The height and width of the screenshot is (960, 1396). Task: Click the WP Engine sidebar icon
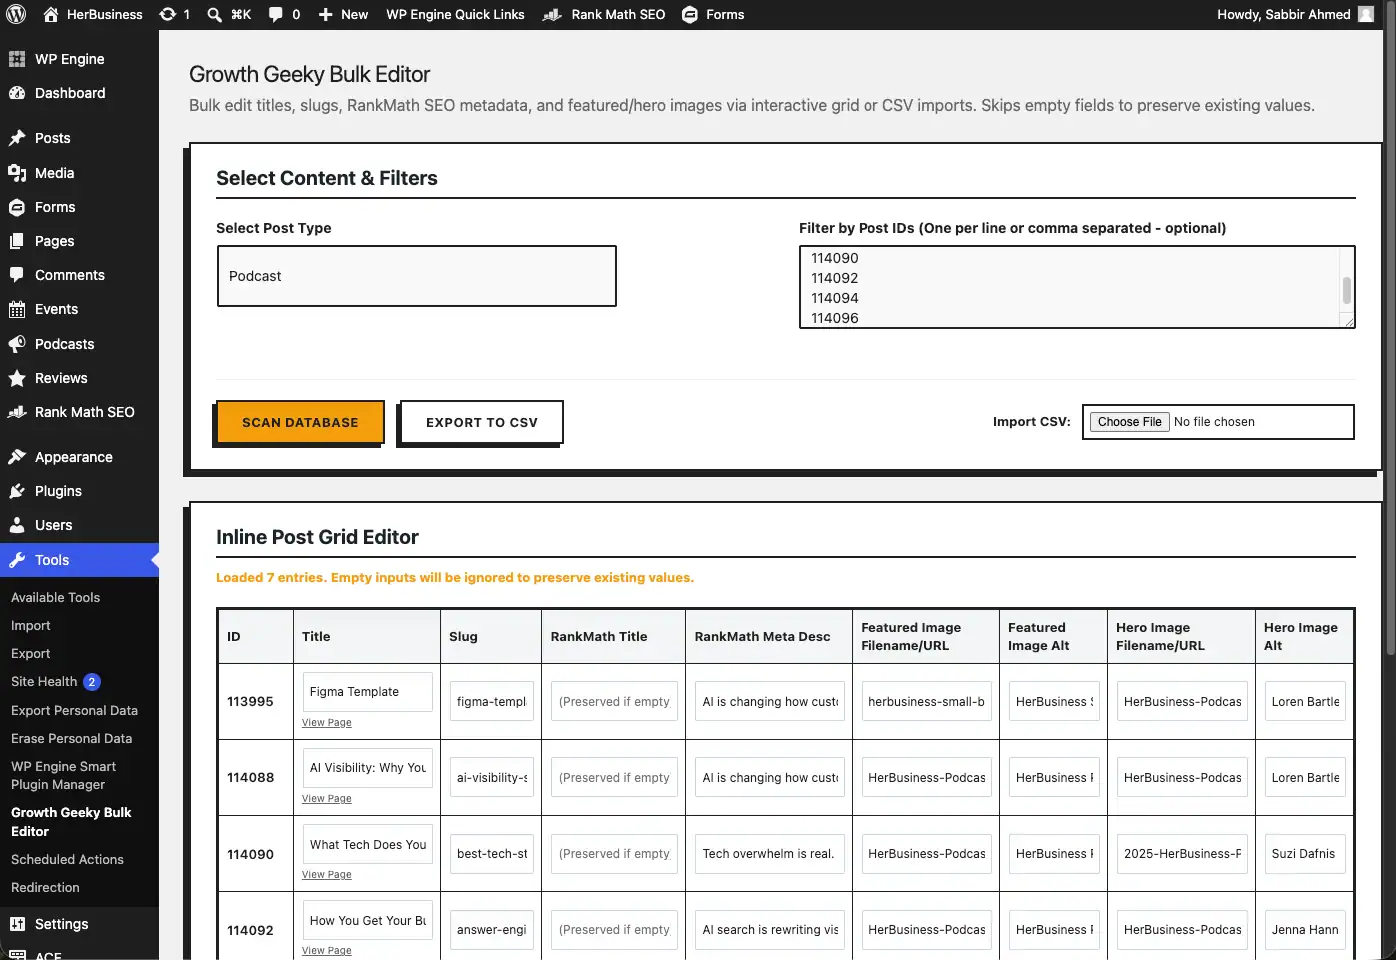(17, 59)
